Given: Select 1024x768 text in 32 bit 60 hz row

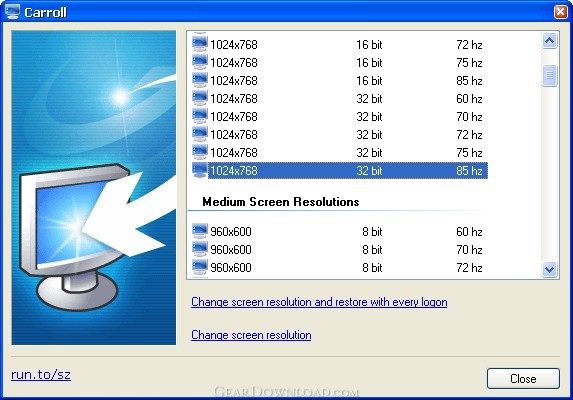Looking at the screenshot, I should (234, 99).
